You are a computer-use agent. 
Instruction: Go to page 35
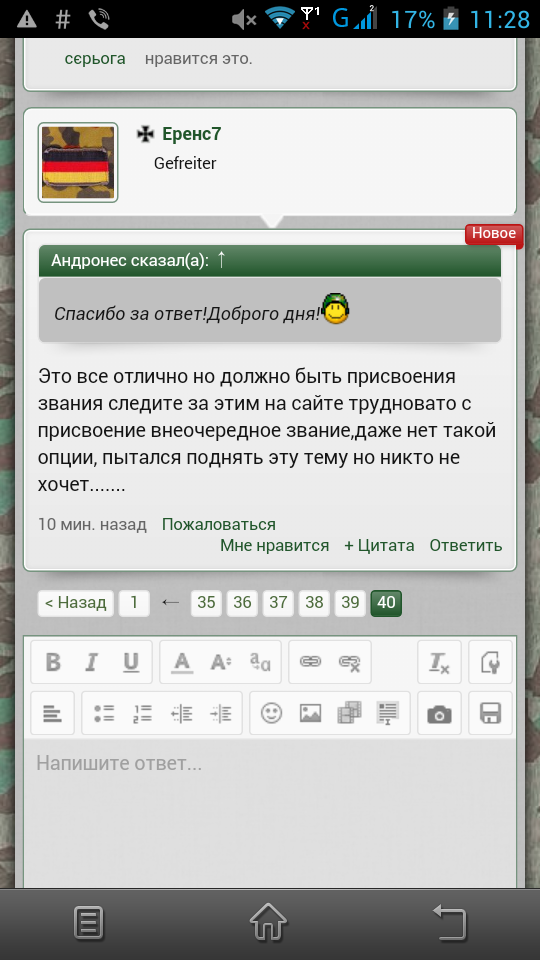tap(206, 603)
